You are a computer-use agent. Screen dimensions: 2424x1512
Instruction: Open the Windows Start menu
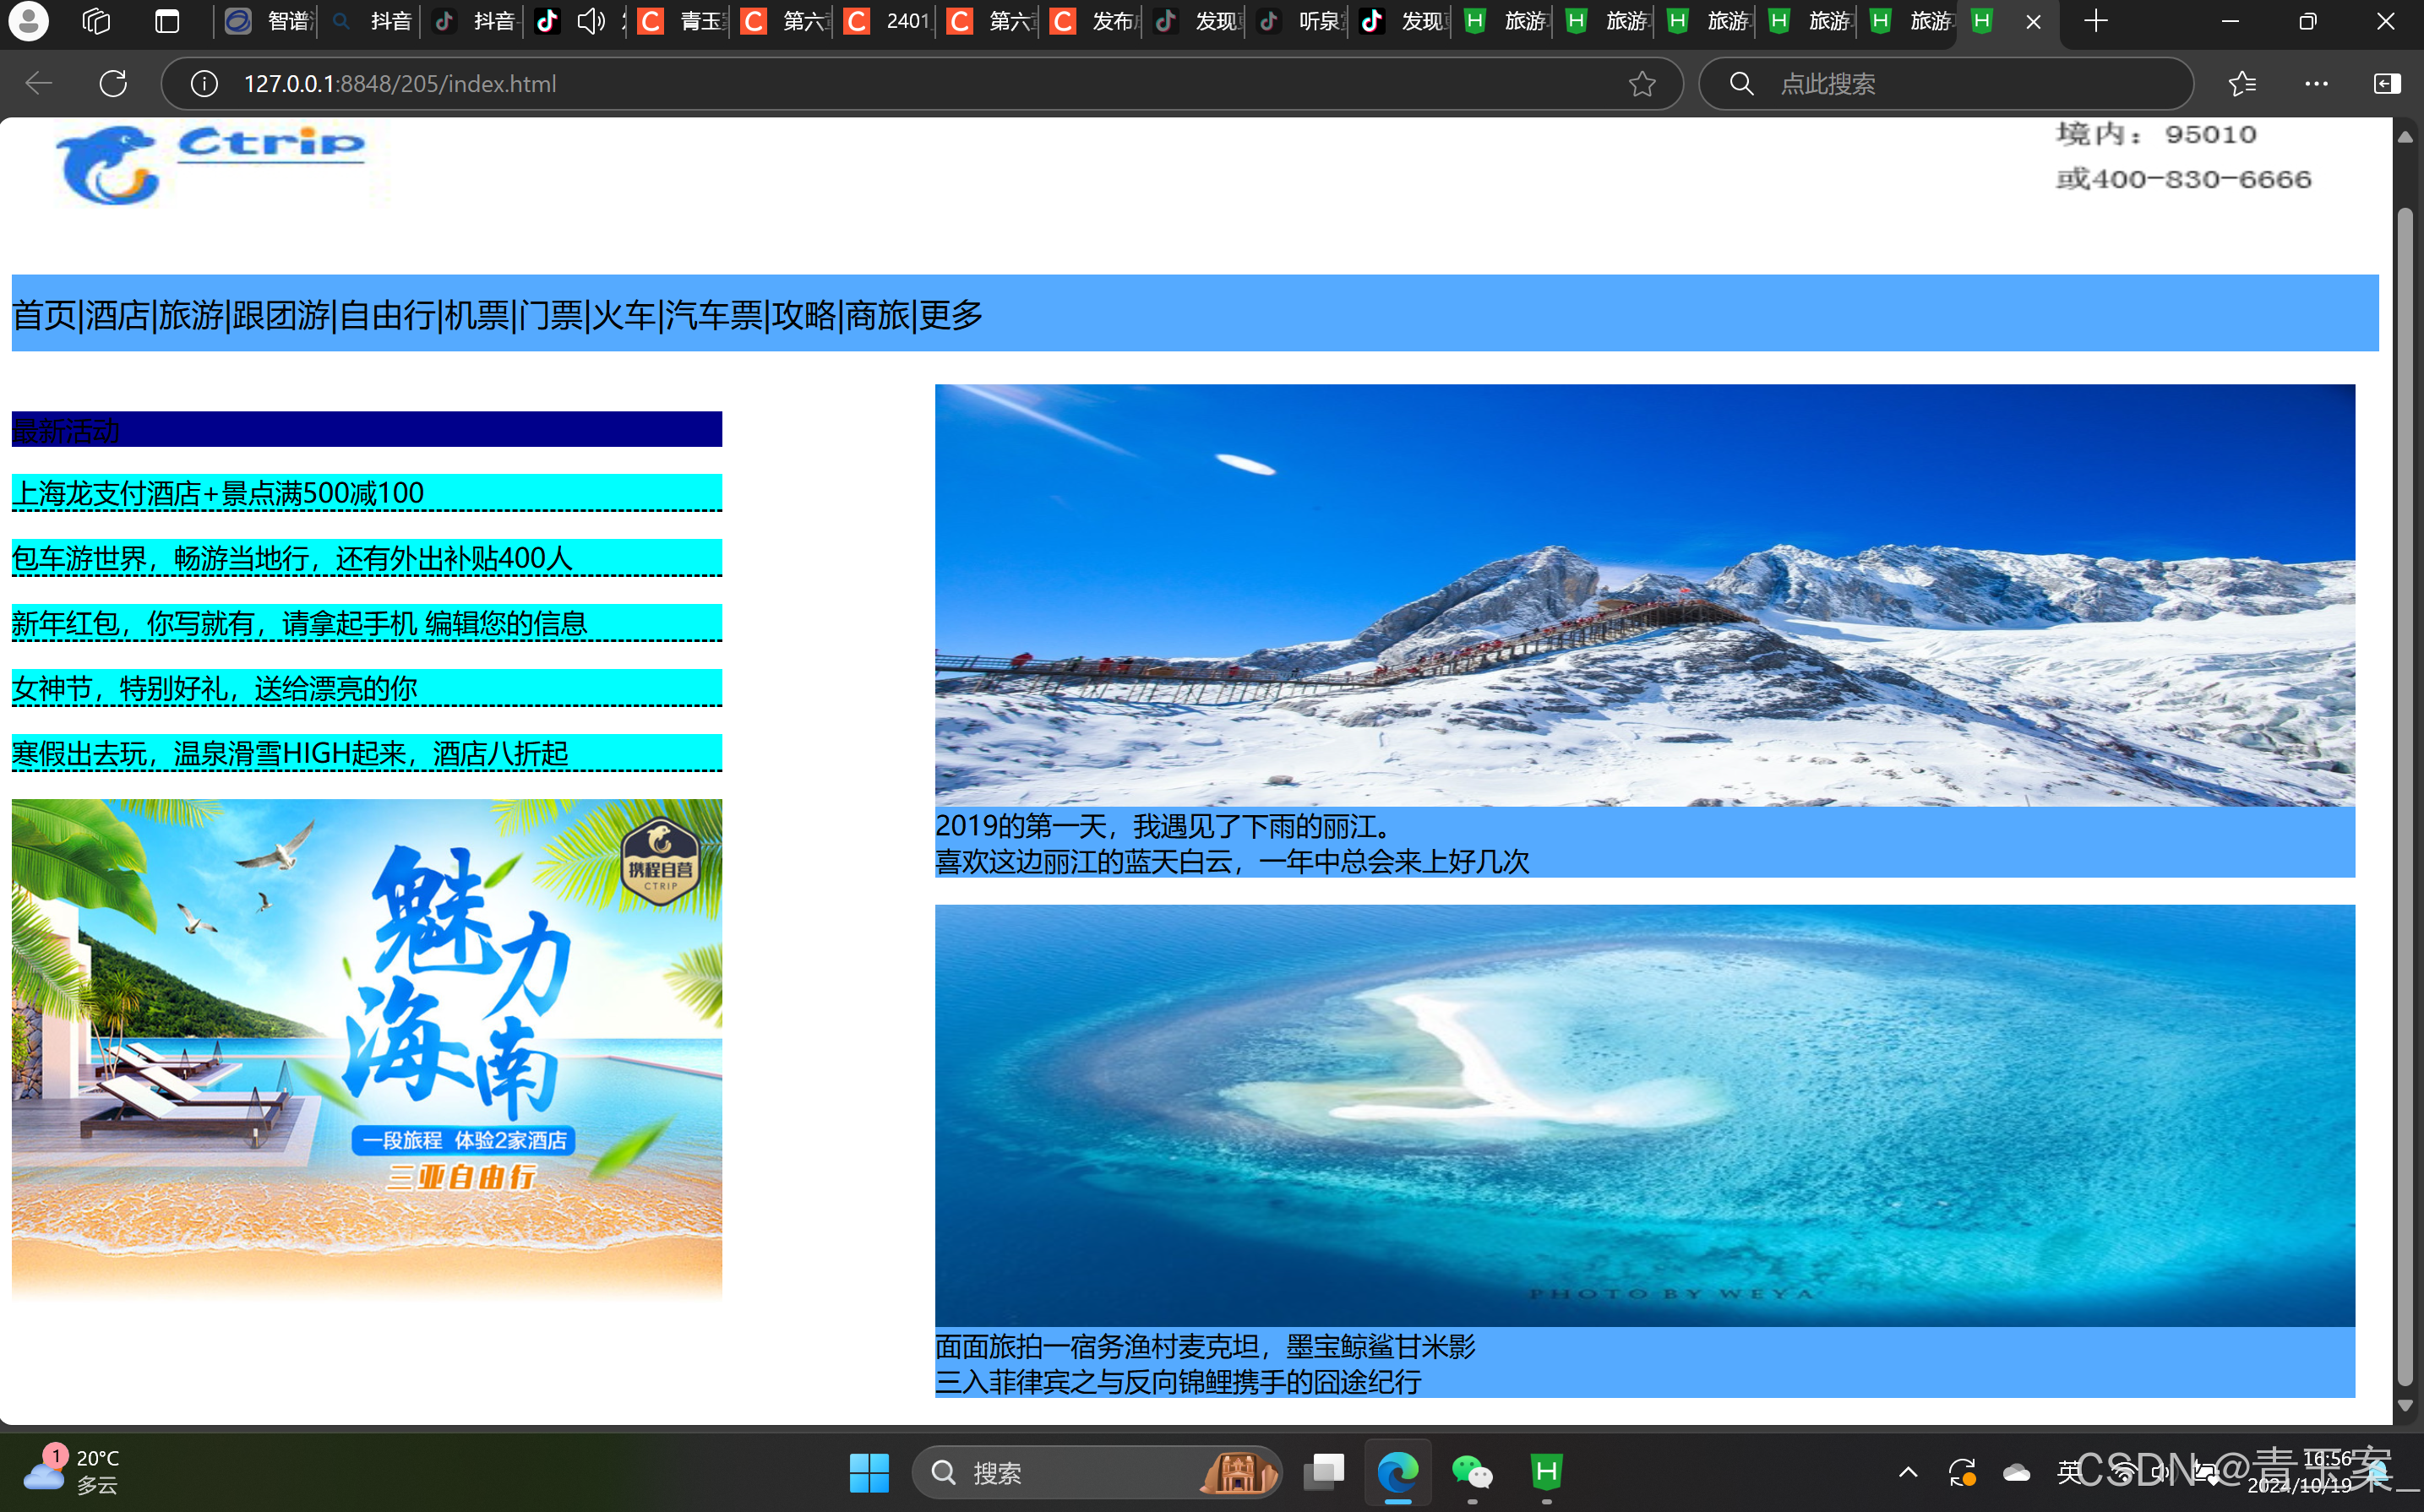pos(868,1472)
